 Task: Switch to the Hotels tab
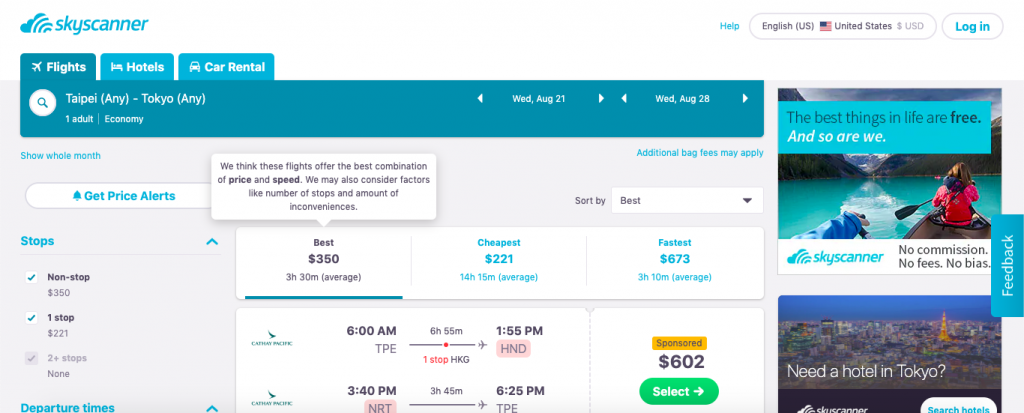pos(137,67)
